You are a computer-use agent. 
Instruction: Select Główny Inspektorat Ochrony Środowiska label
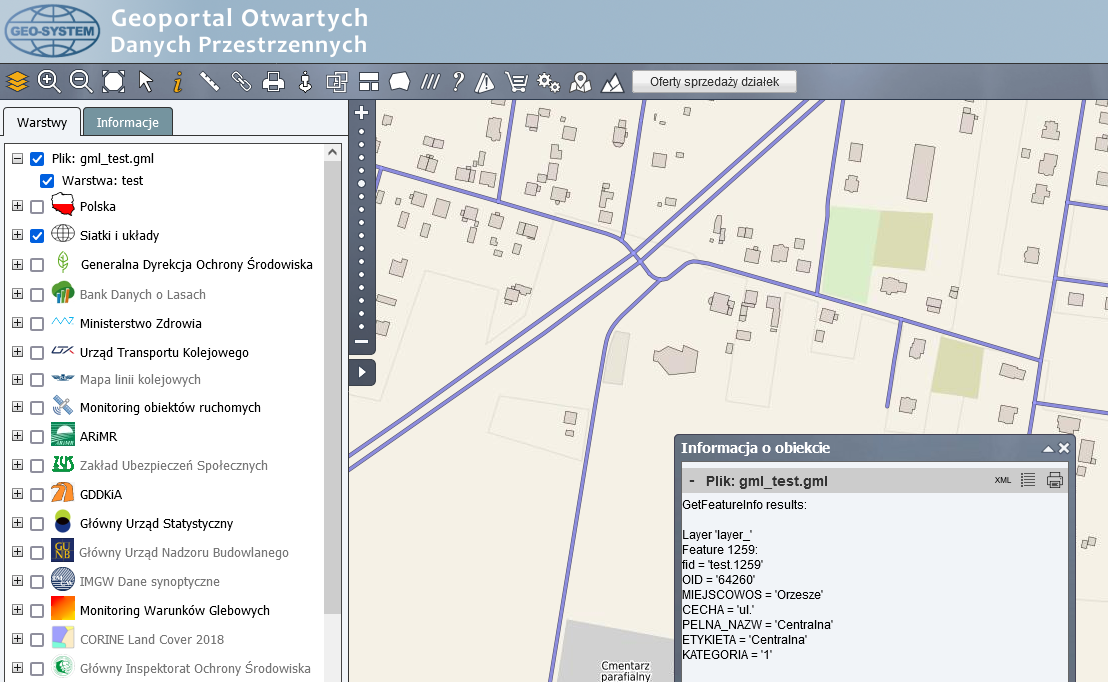click(x=195, y=669)
